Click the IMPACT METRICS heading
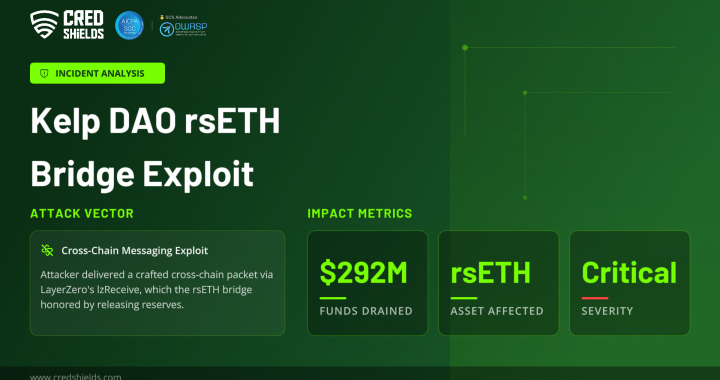This screenshot has width=720, height=380. point(360,213)
